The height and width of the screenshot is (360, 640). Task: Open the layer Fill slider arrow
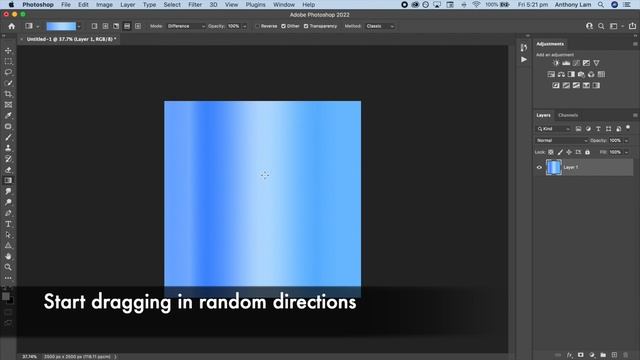[x=626, y=152]
